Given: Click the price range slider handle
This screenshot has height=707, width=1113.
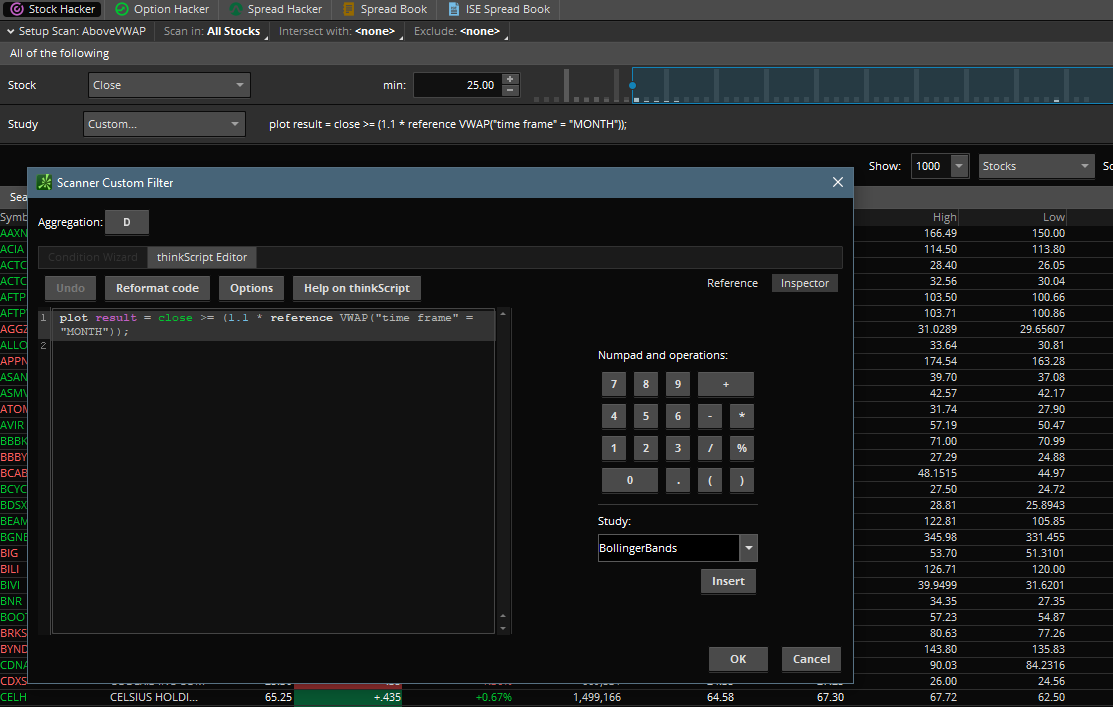Looking at the screenshot, I should click(x=632, y=85).
